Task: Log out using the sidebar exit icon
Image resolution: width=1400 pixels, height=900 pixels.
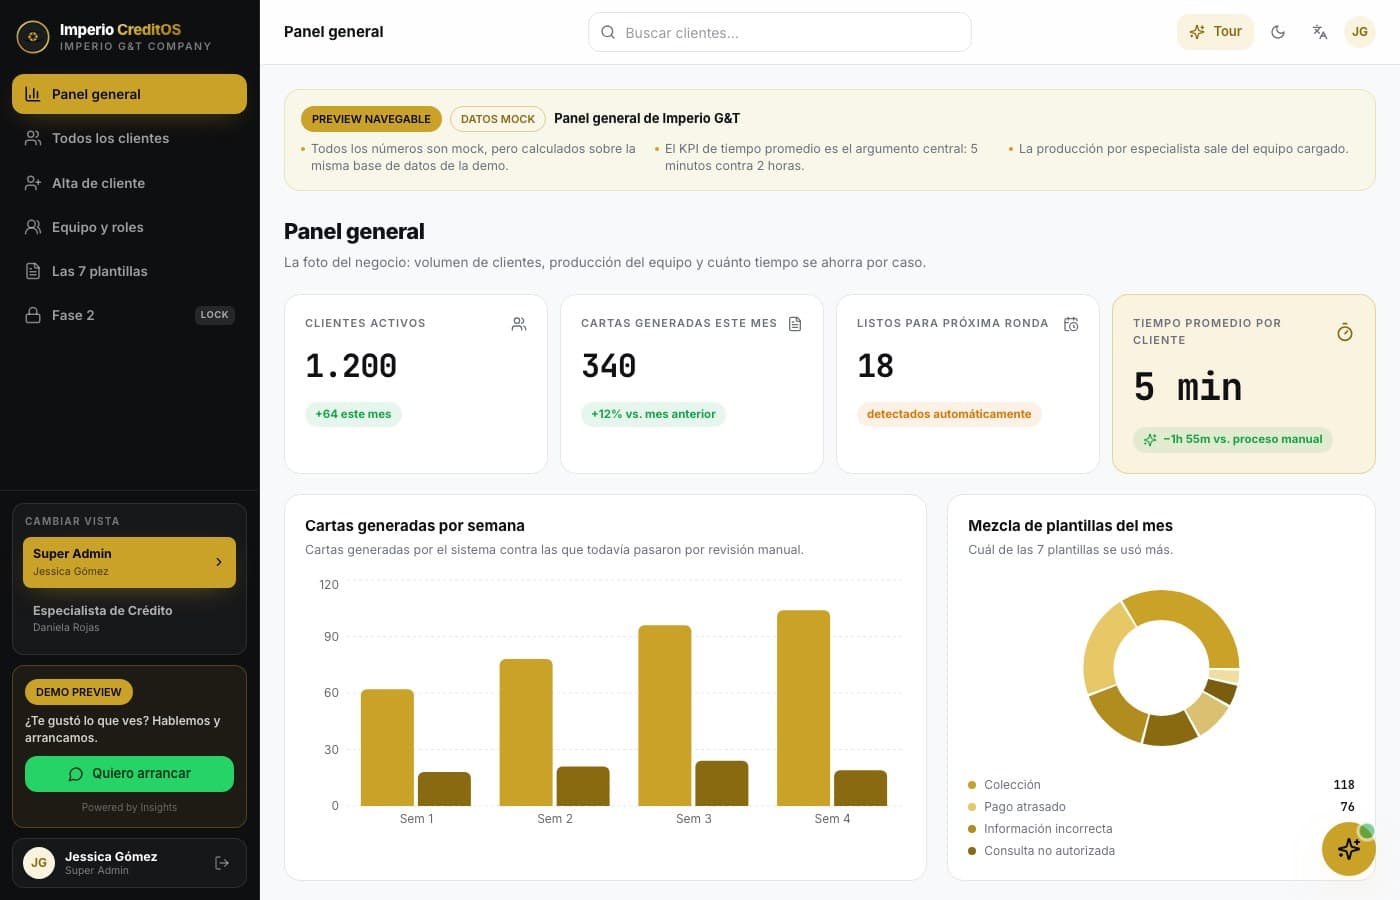Action: click(x=222, y=863)
